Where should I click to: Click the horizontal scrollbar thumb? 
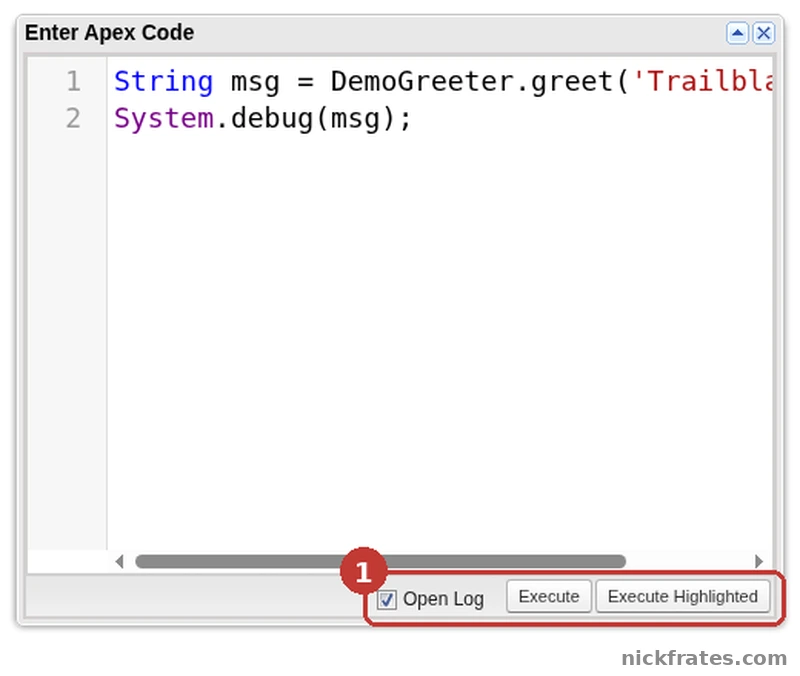(381, 561)
